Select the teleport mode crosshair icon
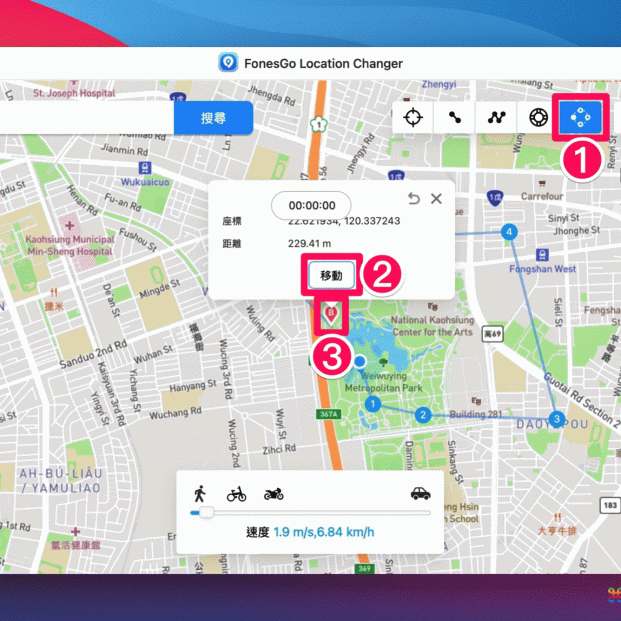 coord(412,117)
